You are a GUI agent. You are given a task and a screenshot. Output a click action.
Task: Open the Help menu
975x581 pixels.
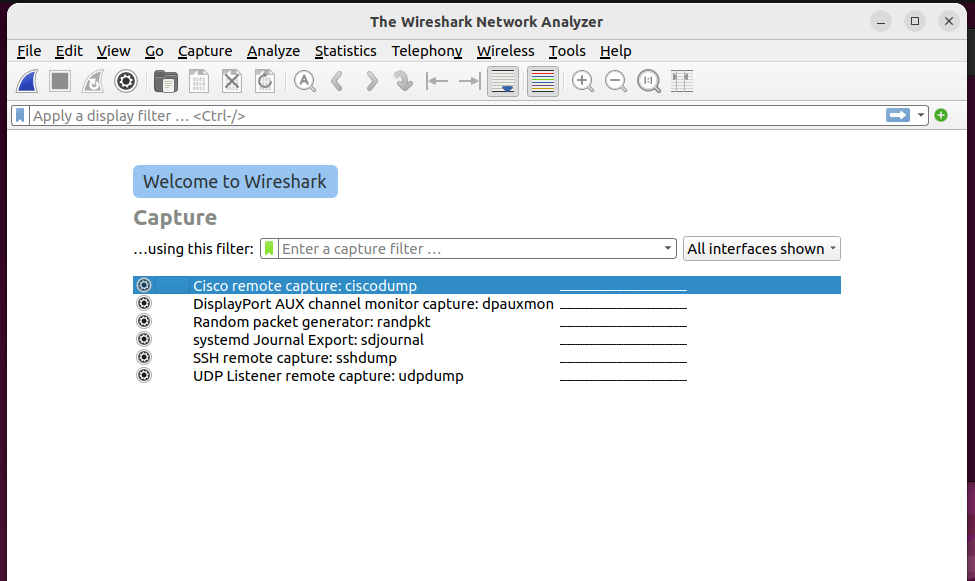[616, 51]
